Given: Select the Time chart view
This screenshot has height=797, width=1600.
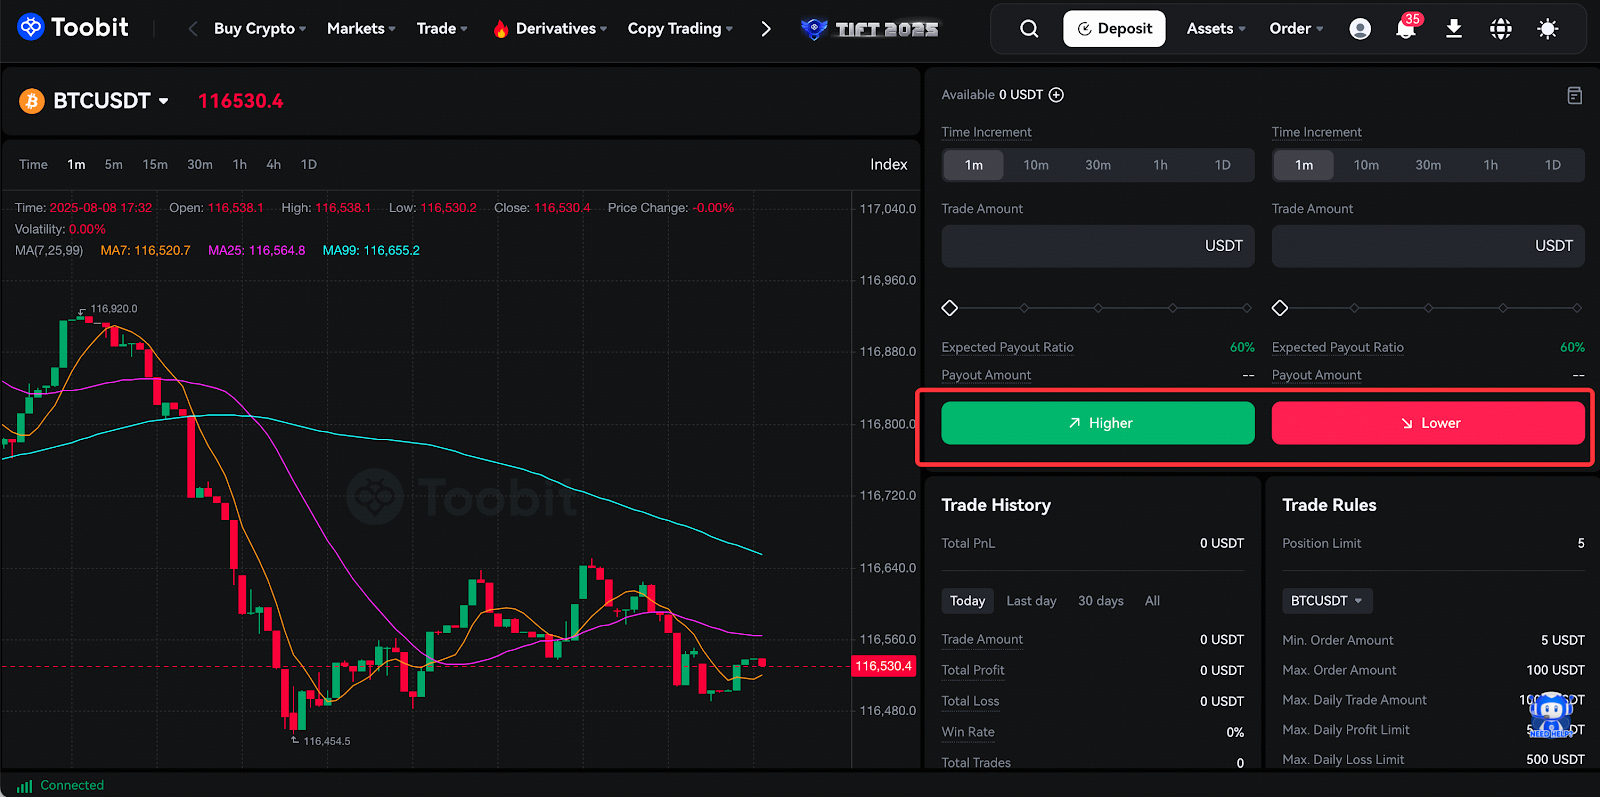Looking at the screenshot, I should (33, 165).
